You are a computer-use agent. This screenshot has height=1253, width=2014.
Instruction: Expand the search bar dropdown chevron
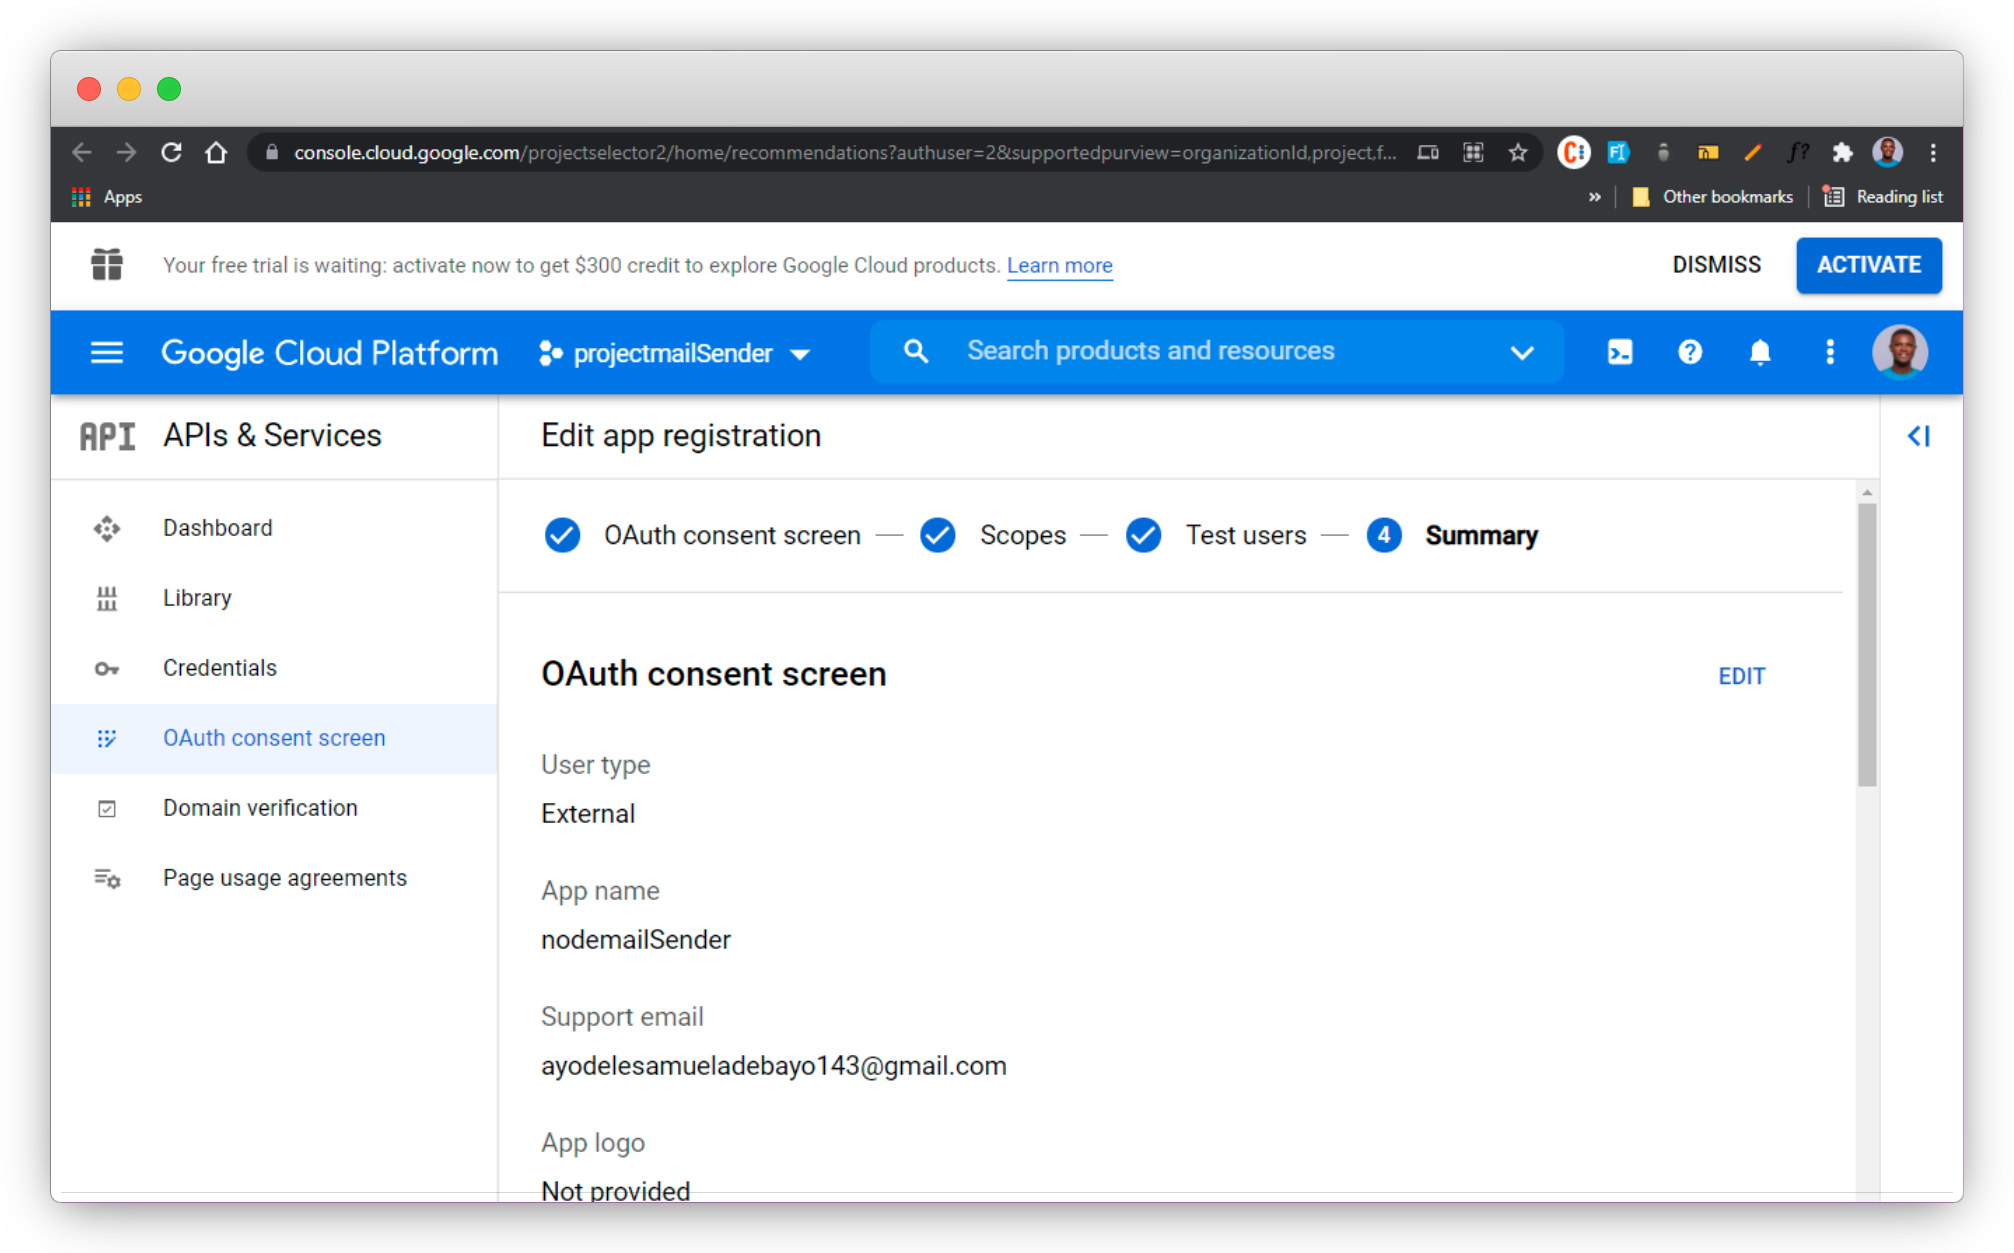pos(1522,352)
